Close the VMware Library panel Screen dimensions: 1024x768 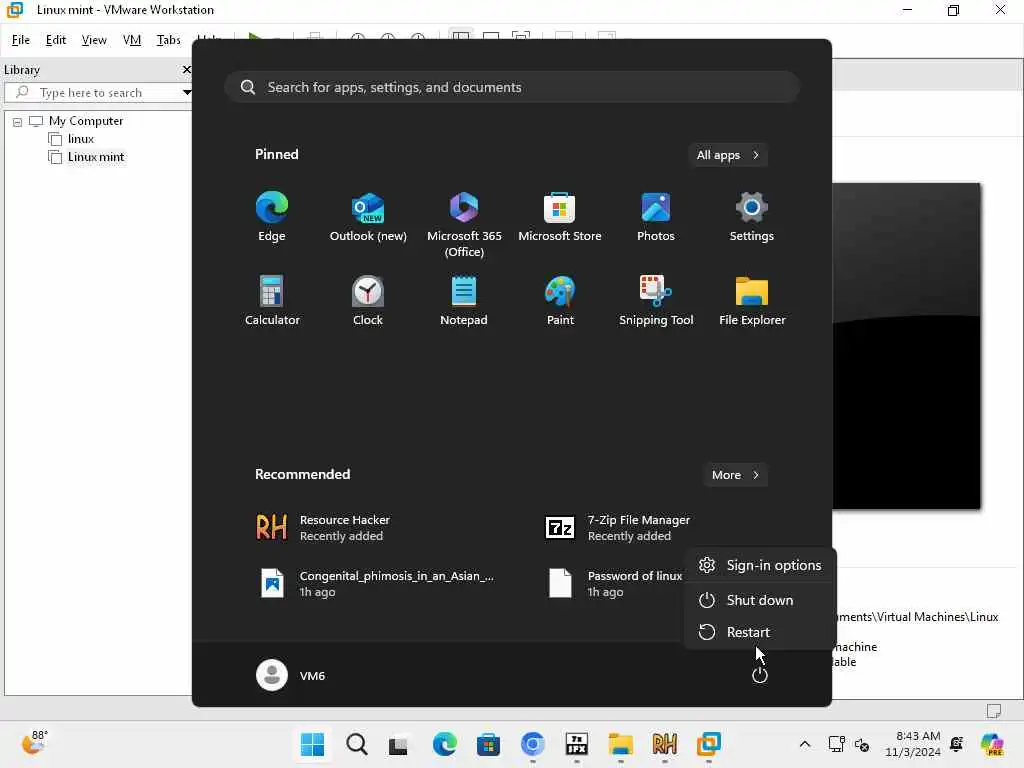pyautogui.click(x=187, y=69)
